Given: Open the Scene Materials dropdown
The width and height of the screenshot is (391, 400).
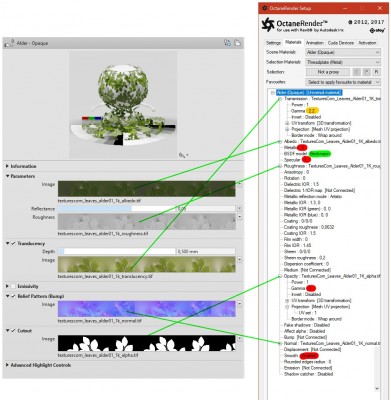Looking at the screenshot, I should point(343,52).
